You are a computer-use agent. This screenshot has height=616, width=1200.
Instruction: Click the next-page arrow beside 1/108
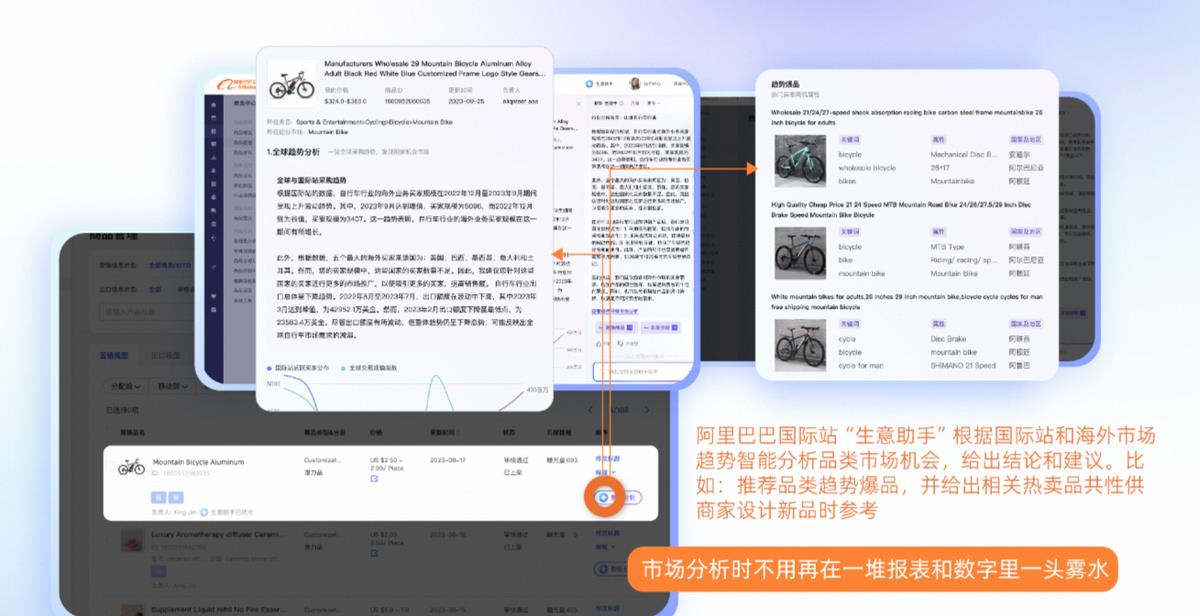pyautogui.click(x=647, y=409)
